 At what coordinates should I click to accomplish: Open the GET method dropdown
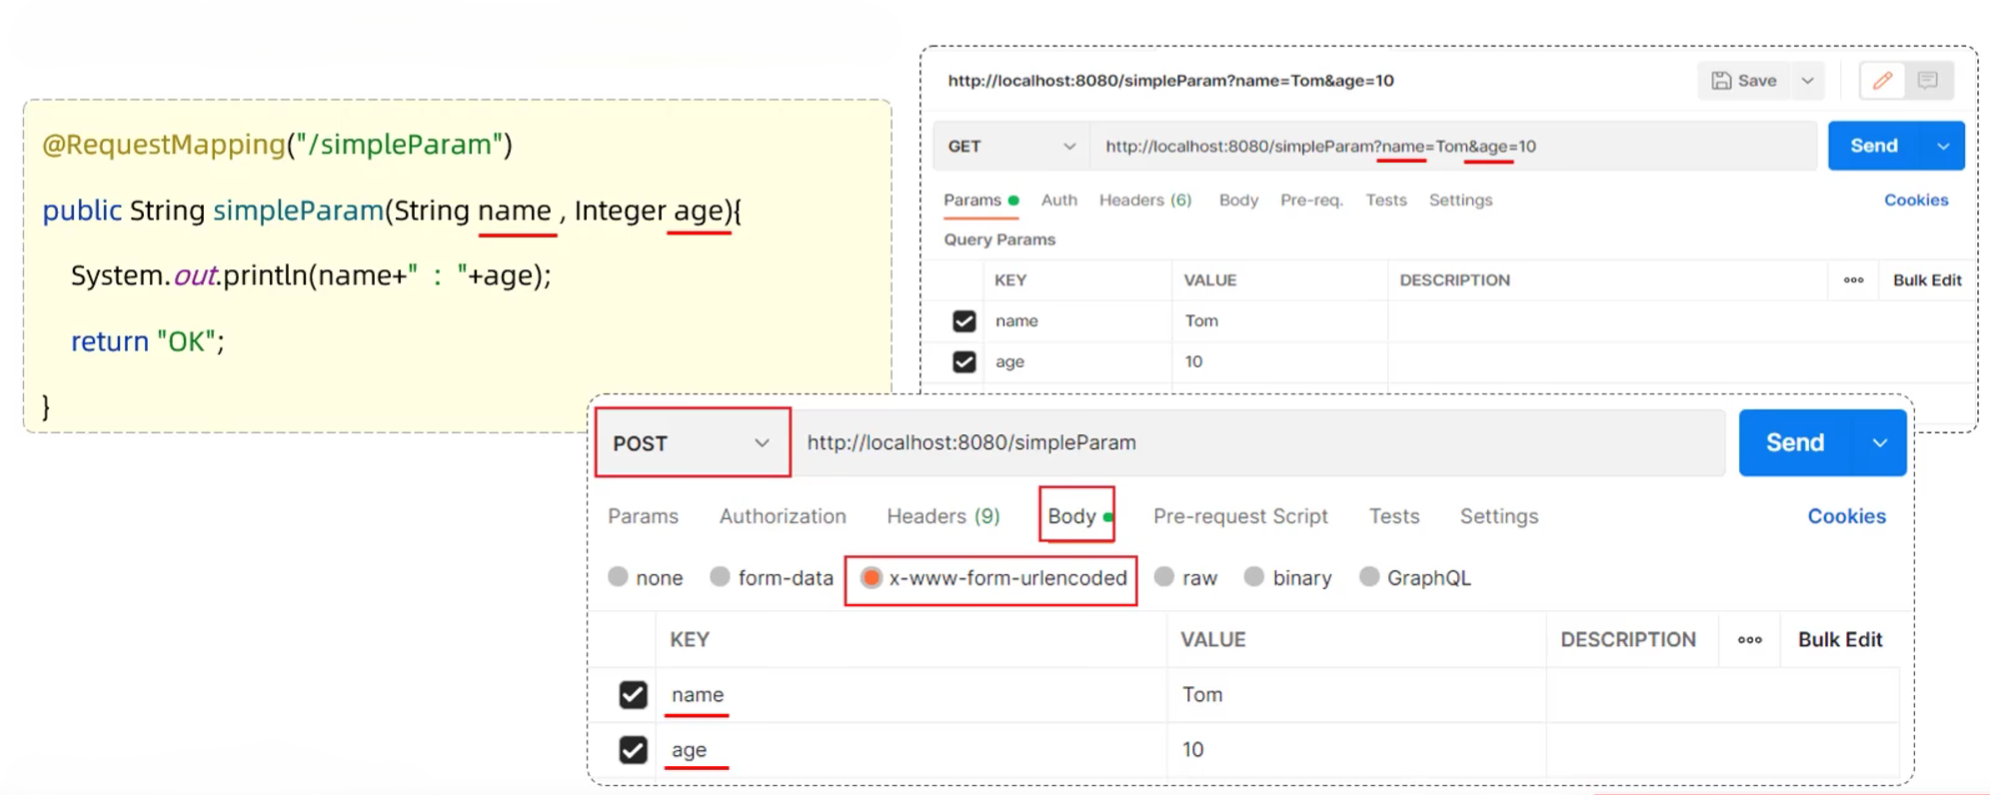click(x=1010, y=147)
